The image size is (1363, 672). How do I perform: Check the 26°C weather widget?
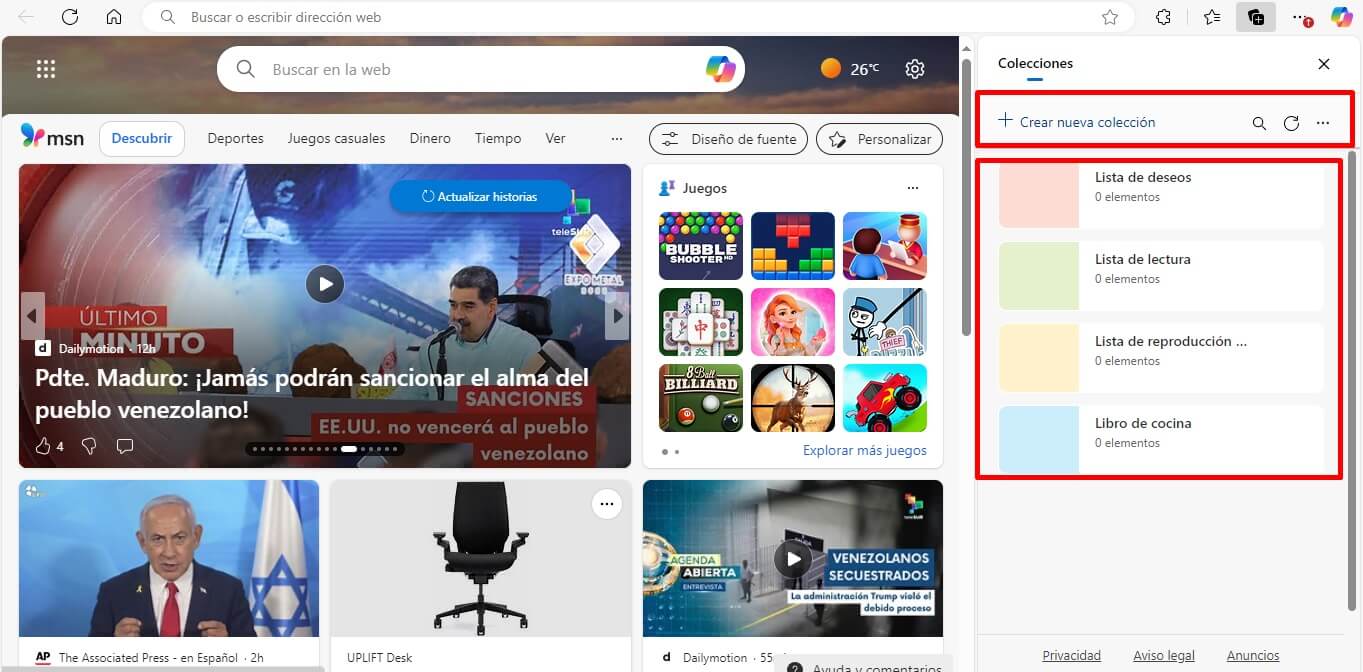pyautogui.click(x=850, y=69)
